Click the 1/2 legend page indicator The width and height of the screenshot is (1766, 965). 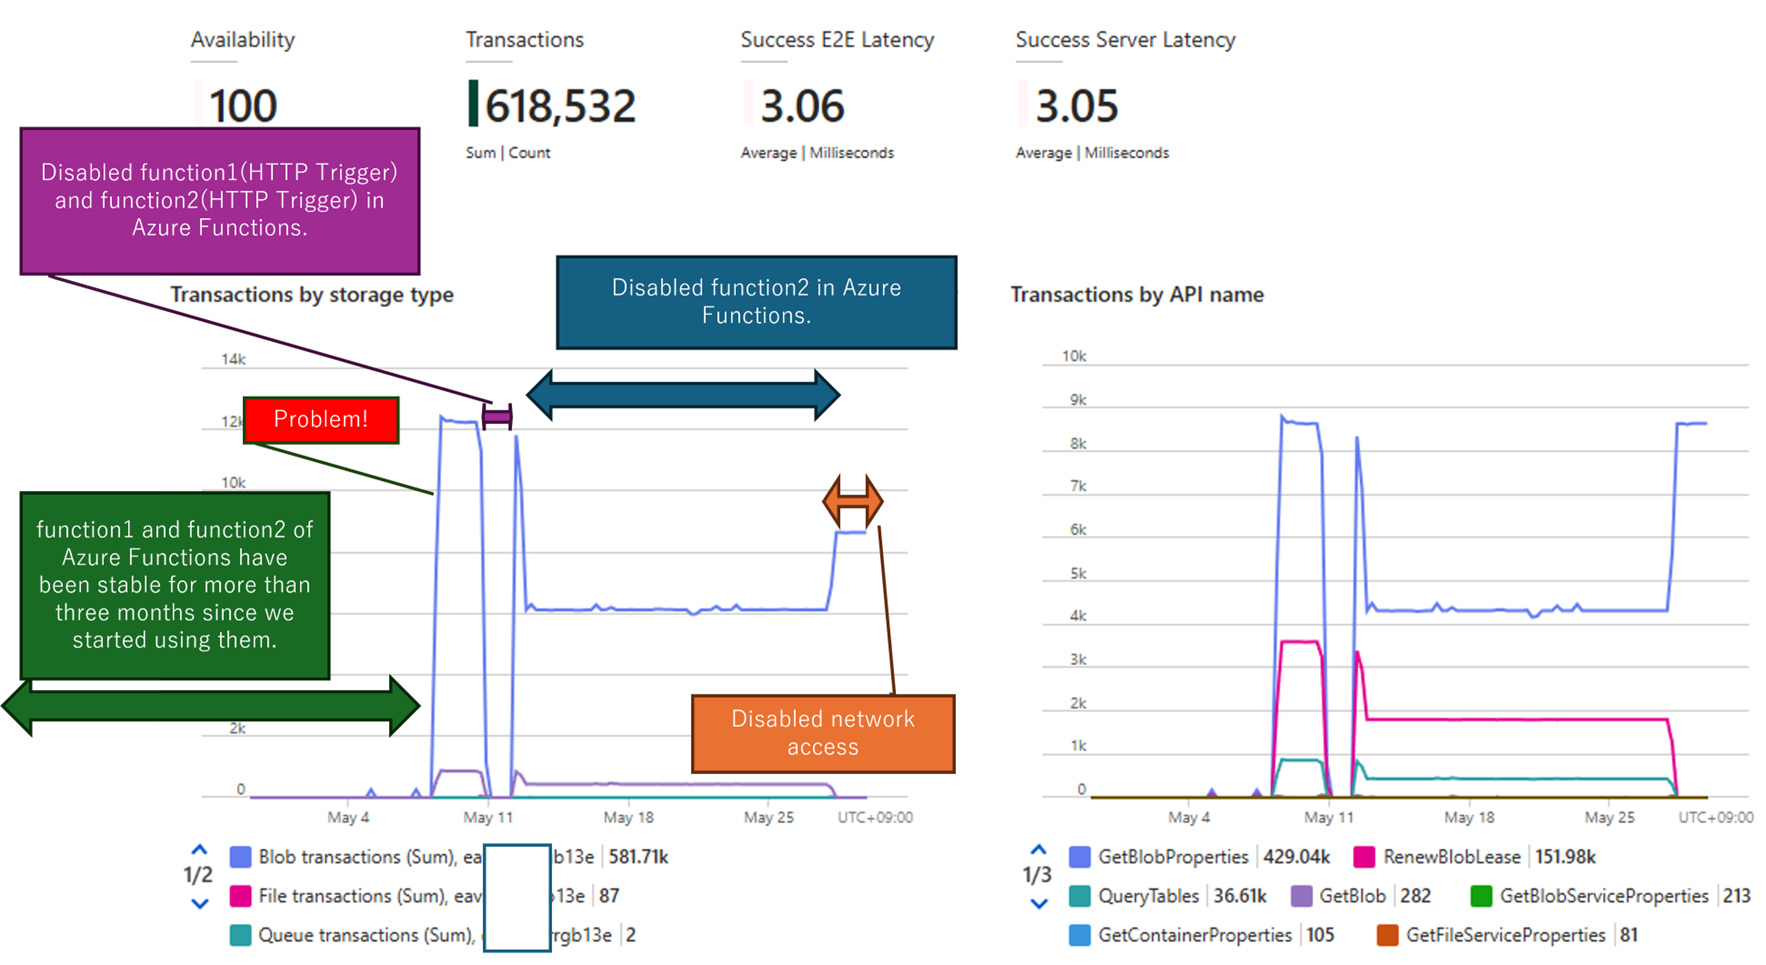tap(198, 876)
